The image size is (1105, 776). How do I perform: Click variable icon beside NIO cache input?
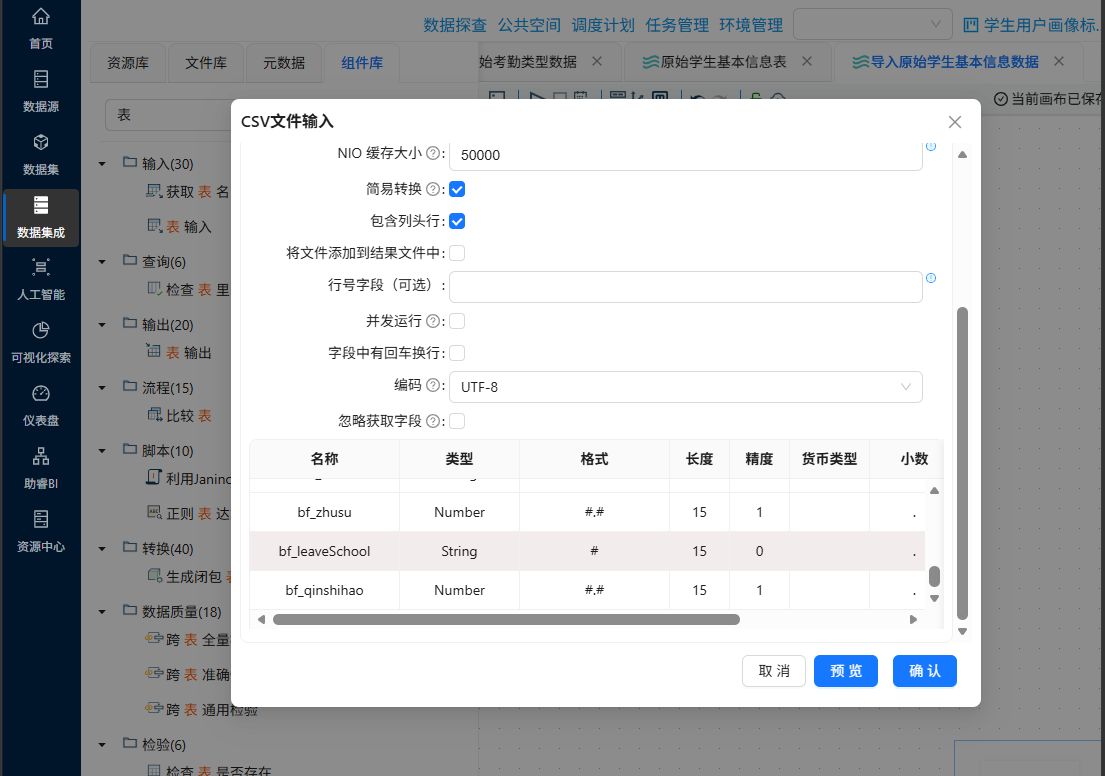pos(931,147)
